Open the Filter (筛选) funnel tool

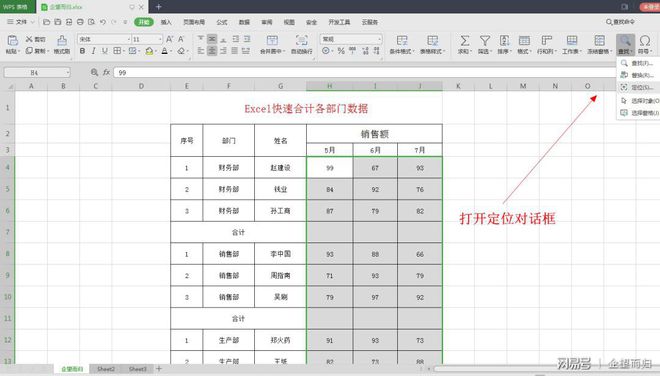tap(484, 41)
